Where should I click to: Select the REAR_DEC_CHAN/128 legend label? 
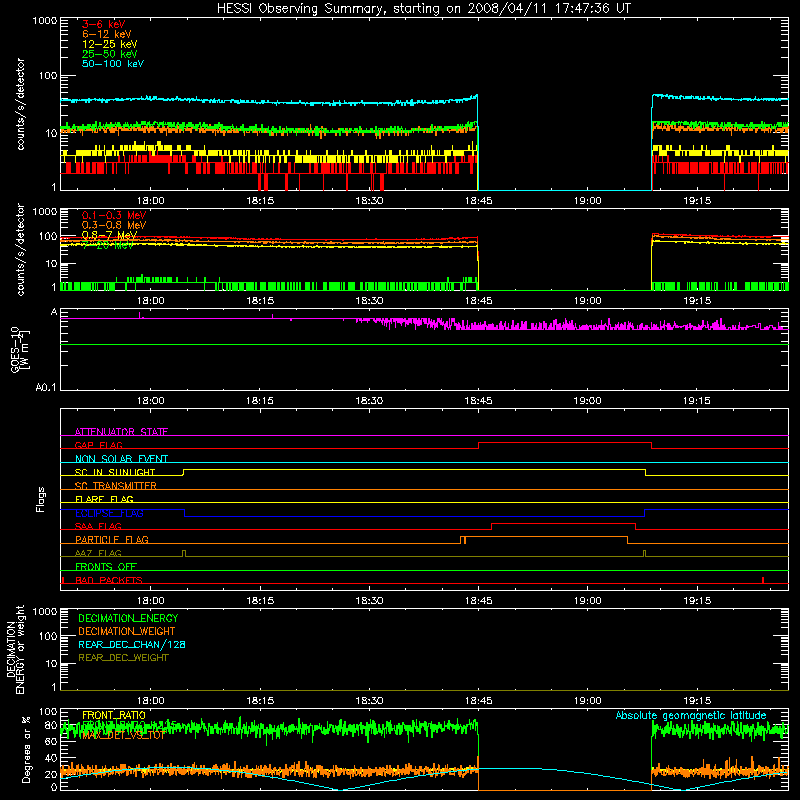[x=132, y=644]
